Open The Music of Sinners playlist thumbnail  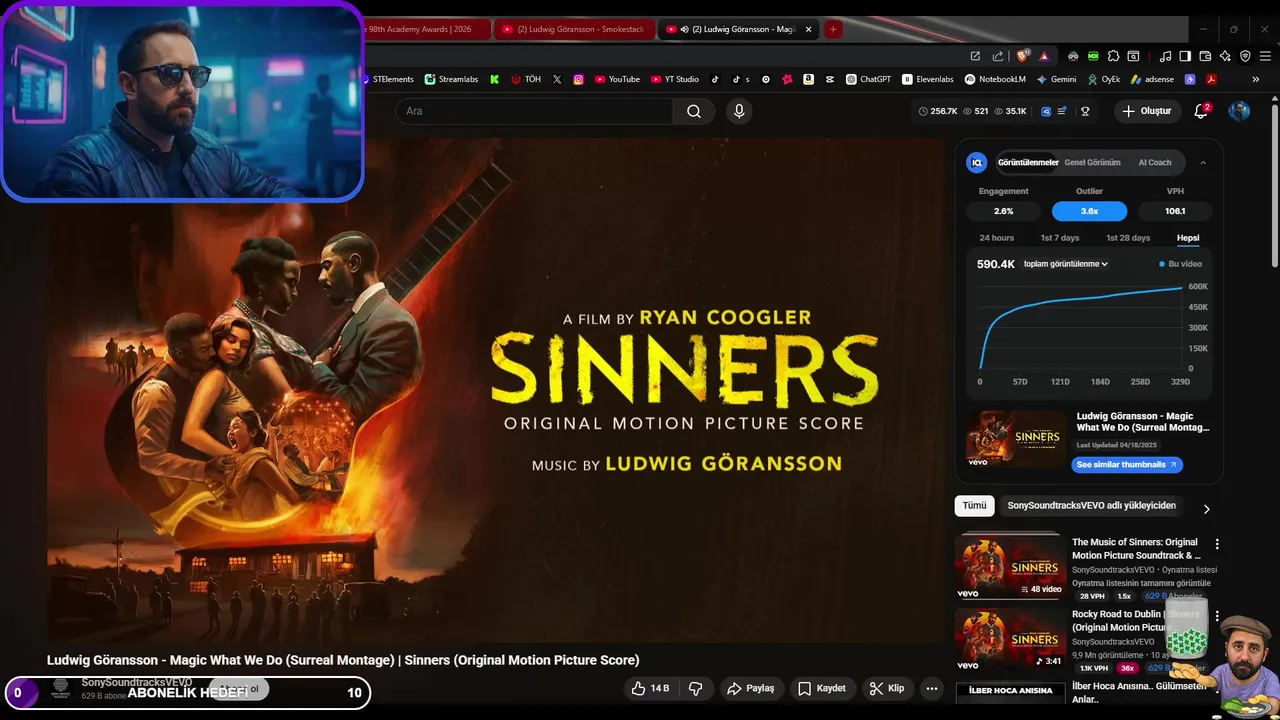(1010, 567)
